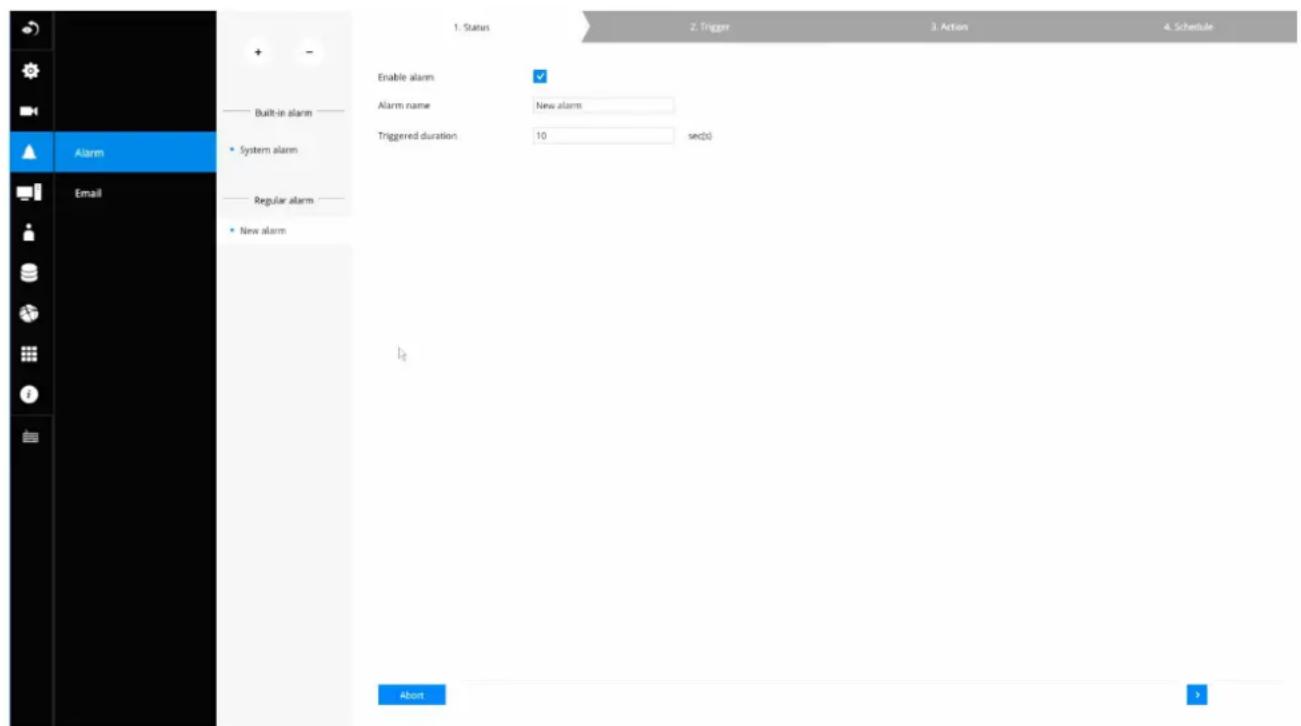Open the camera section icon
Image resolution: width=1301 pixels, height=726 pixels.
(x=30, y=111)
